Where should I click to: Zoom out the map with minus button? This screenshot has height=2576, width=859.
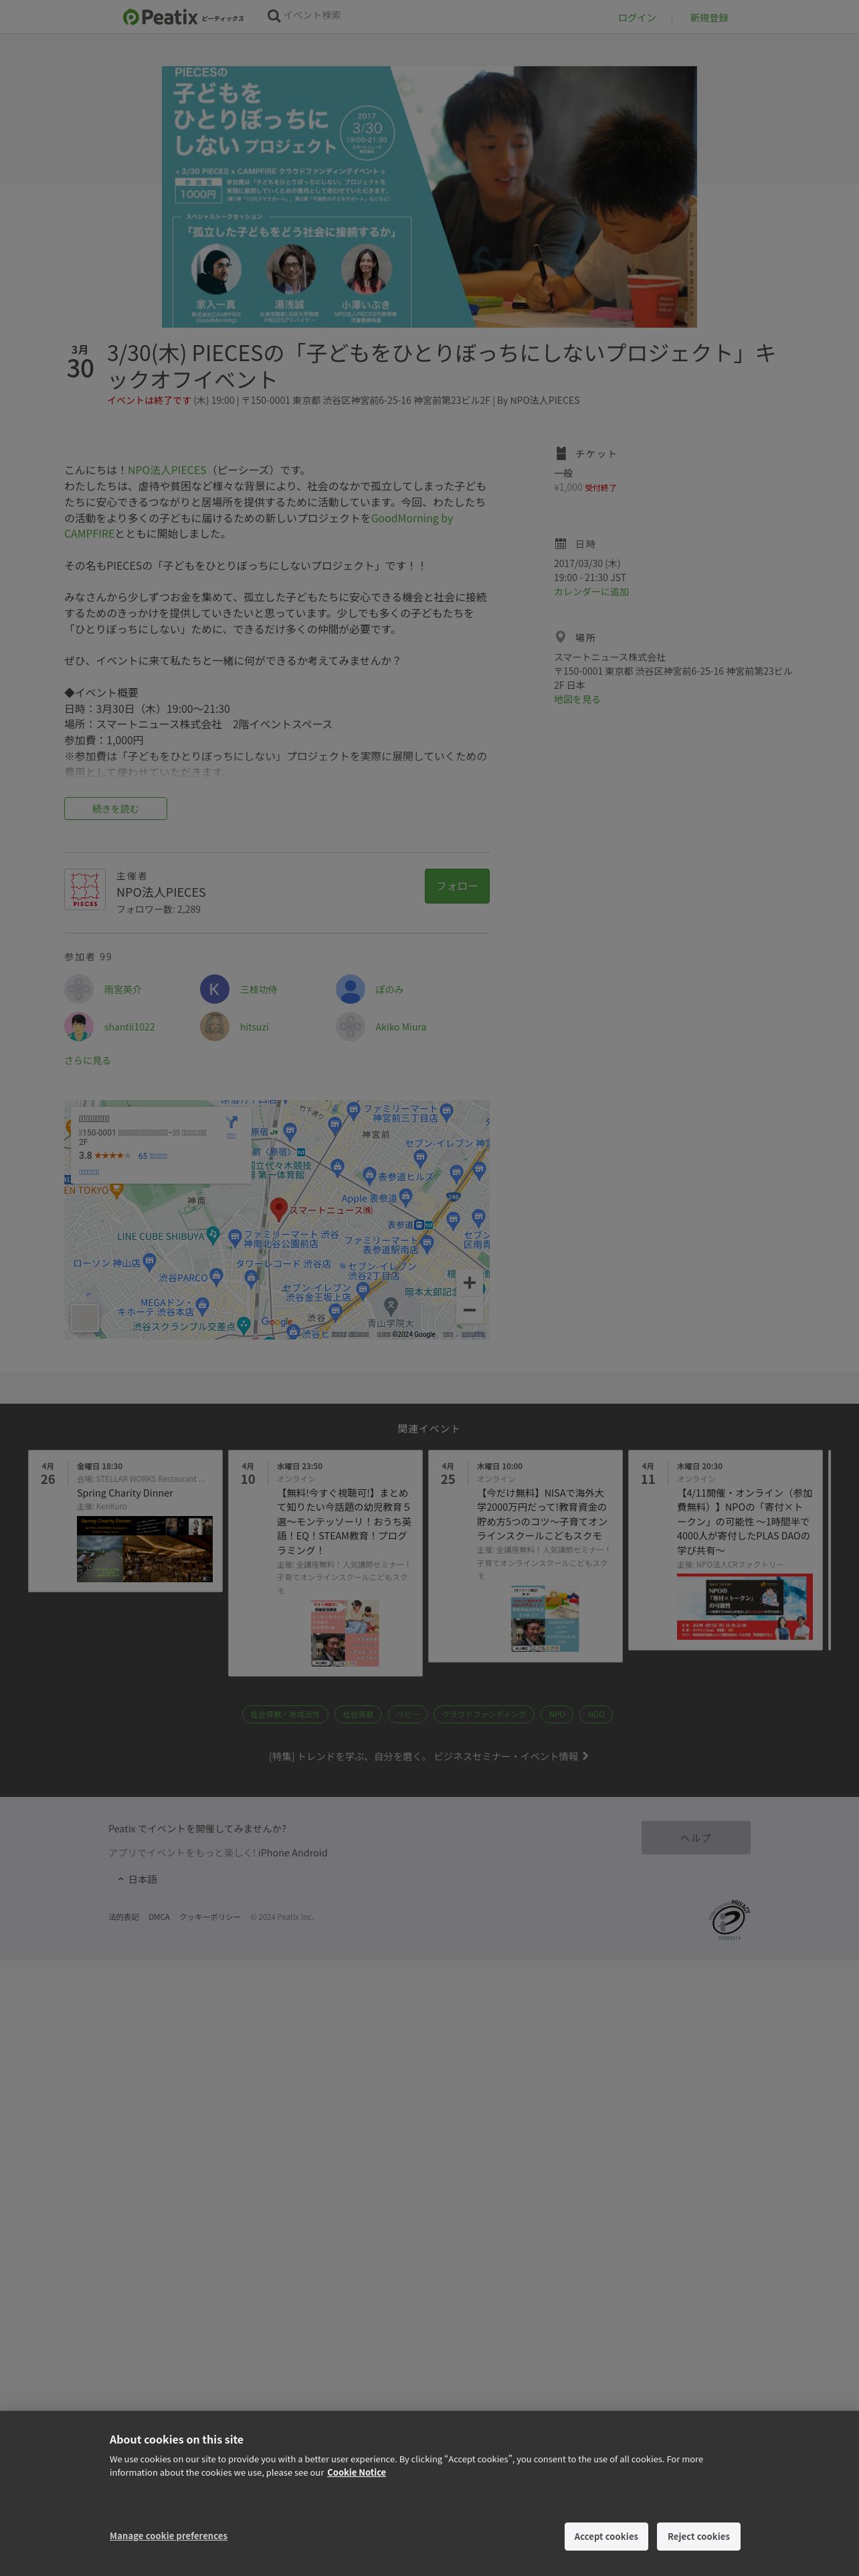pyautogui.click(x=469, y=1310)
